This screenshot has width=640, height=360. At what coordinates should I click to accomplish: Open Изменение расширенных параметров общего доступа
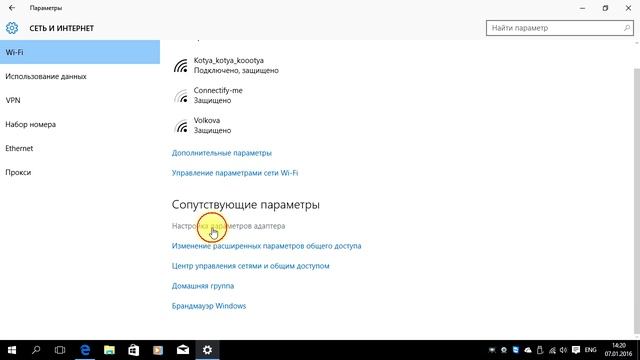click(x=266, y=246)
